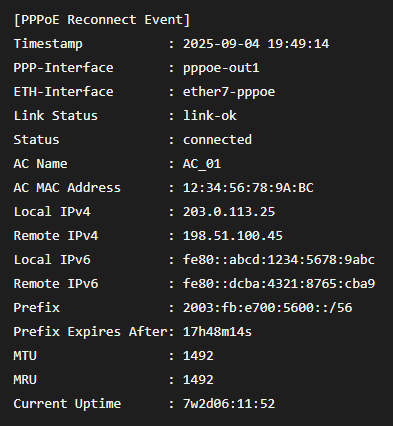Click the MRU value 1492
The width and height of the screenshot is (393, 426).
click(x=198, y=380)
